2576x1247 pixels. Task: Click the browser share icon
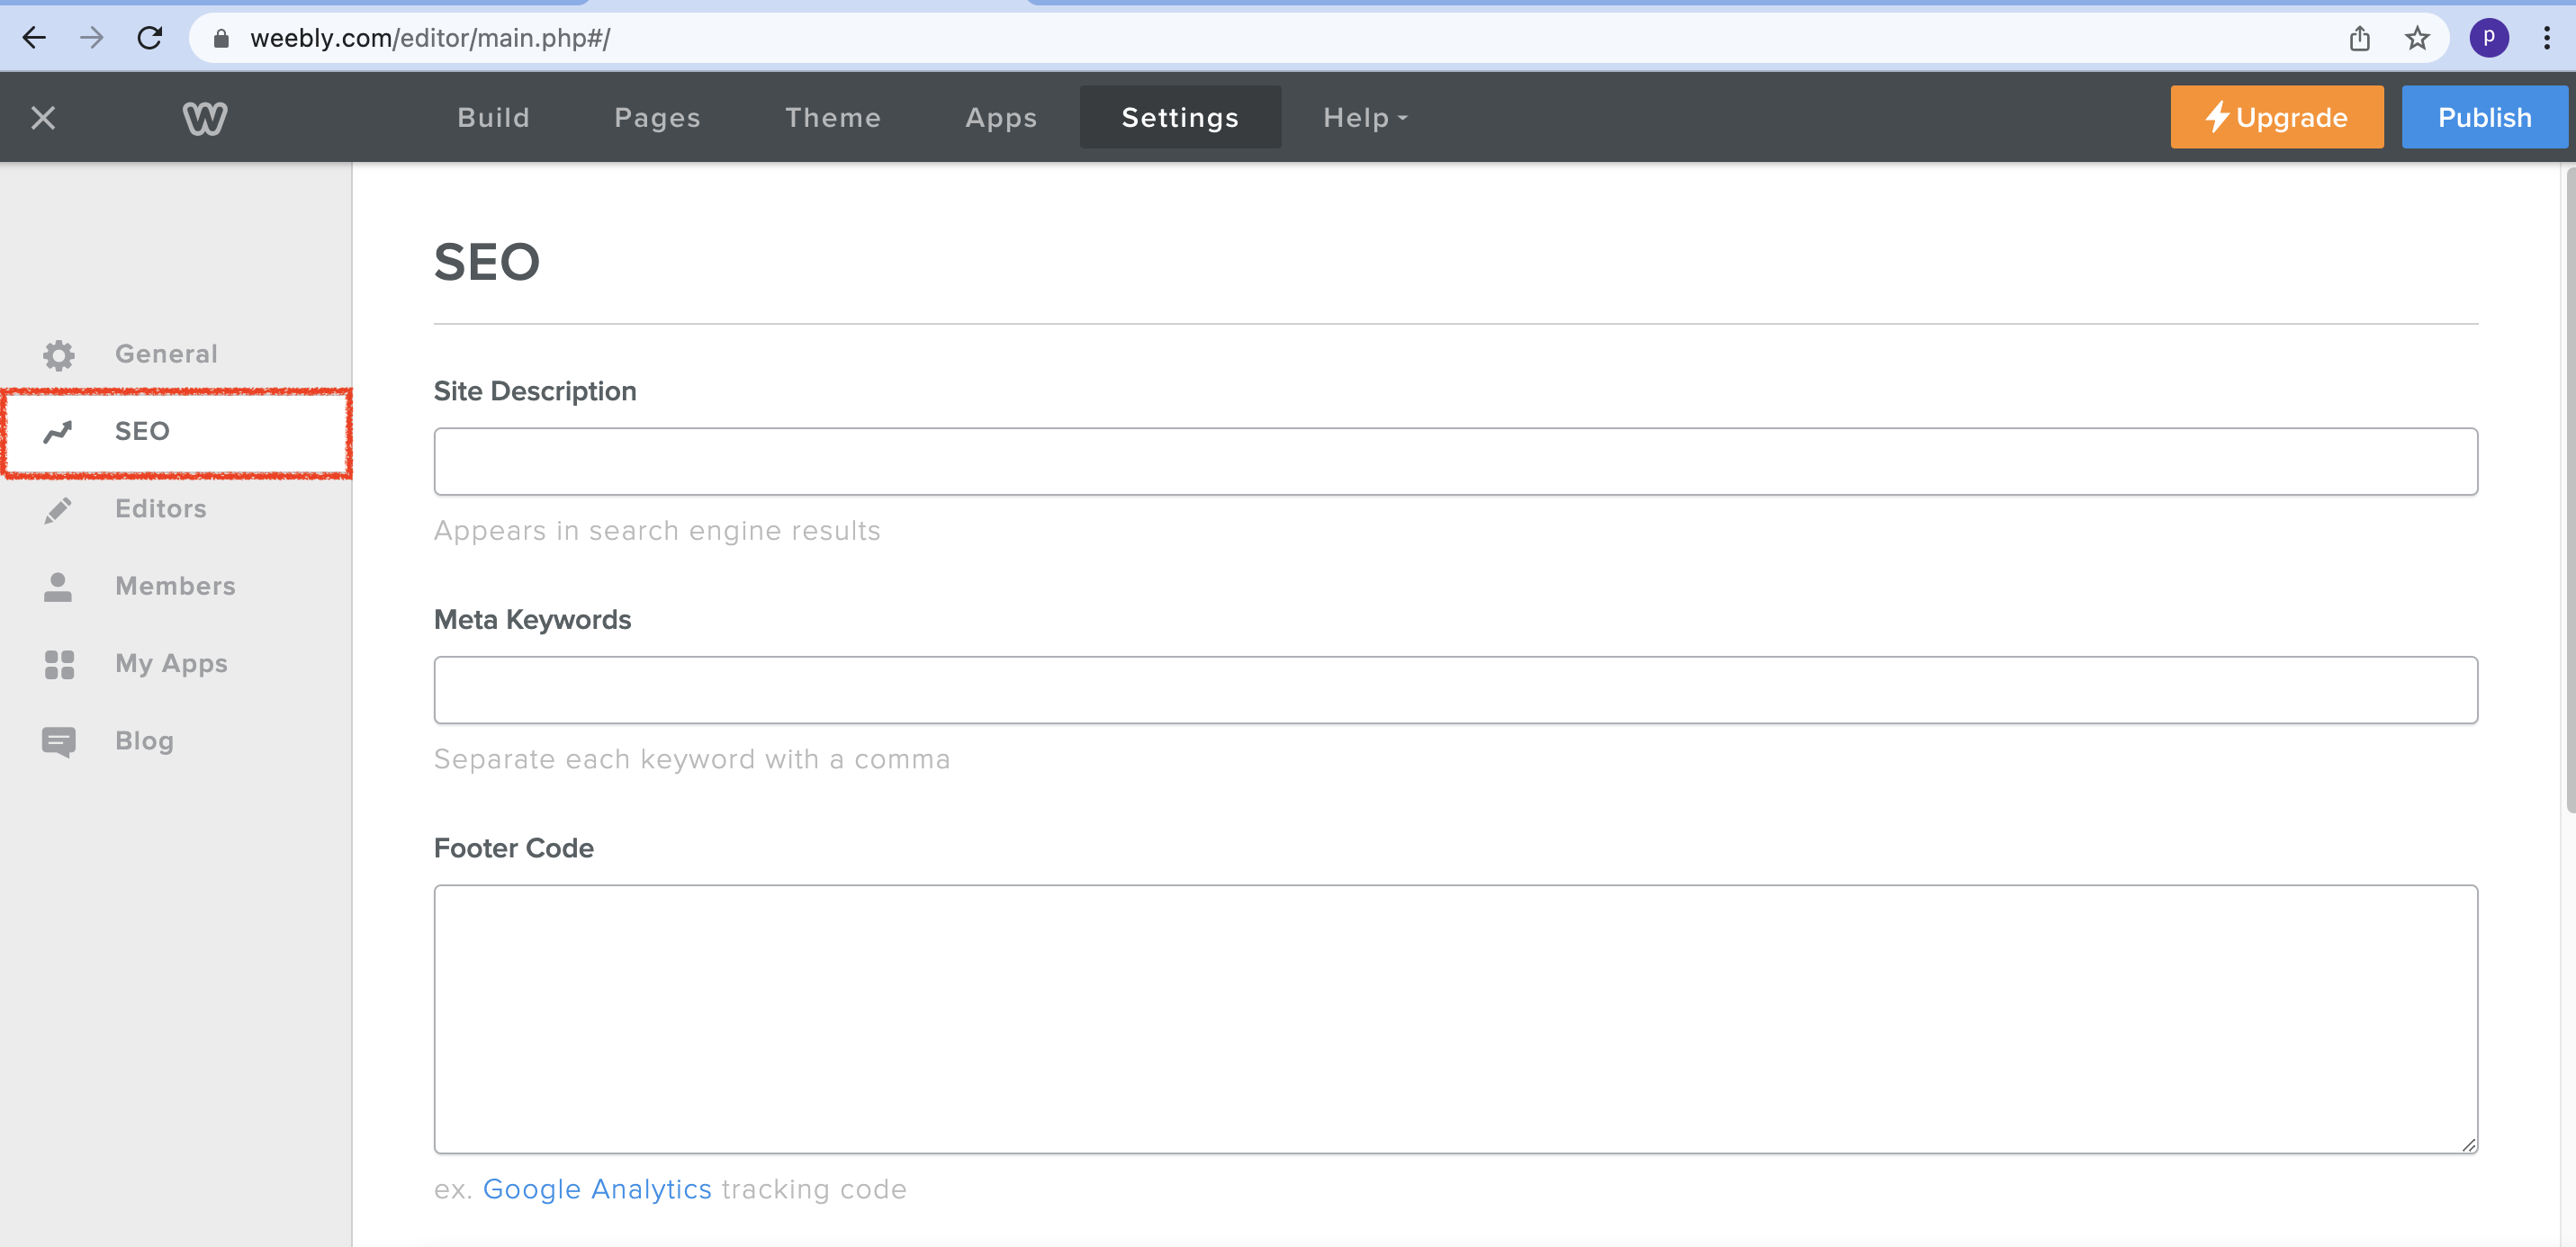(2359, 38)
